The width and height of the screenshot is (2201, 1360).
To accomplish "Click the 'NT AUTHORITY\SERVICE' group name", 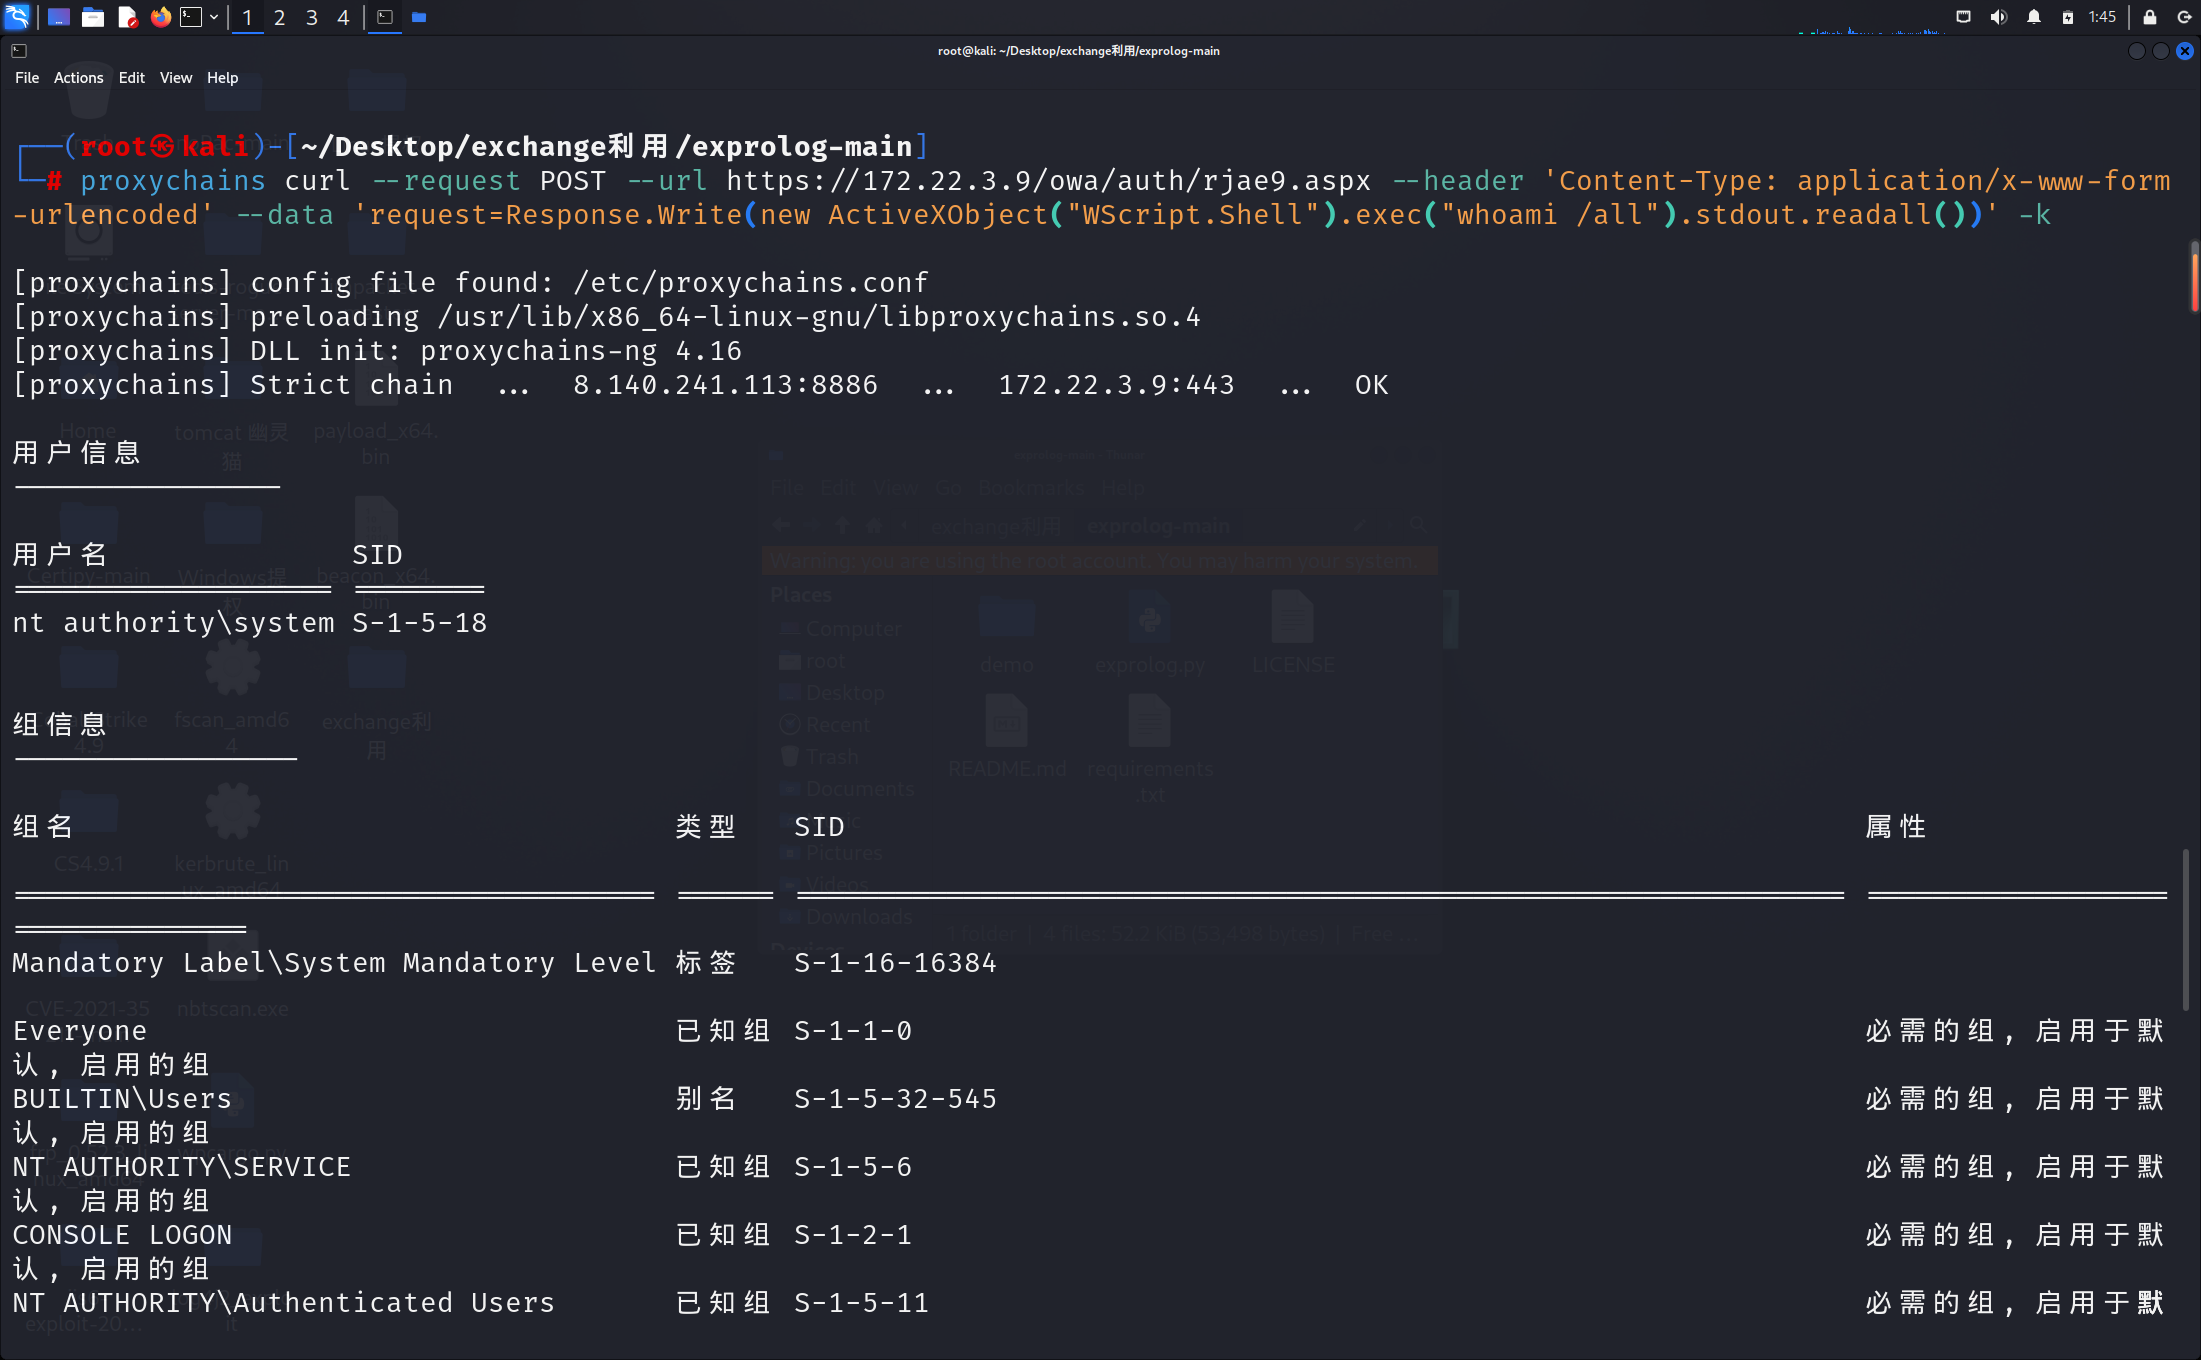I will tap(182, 1167).
